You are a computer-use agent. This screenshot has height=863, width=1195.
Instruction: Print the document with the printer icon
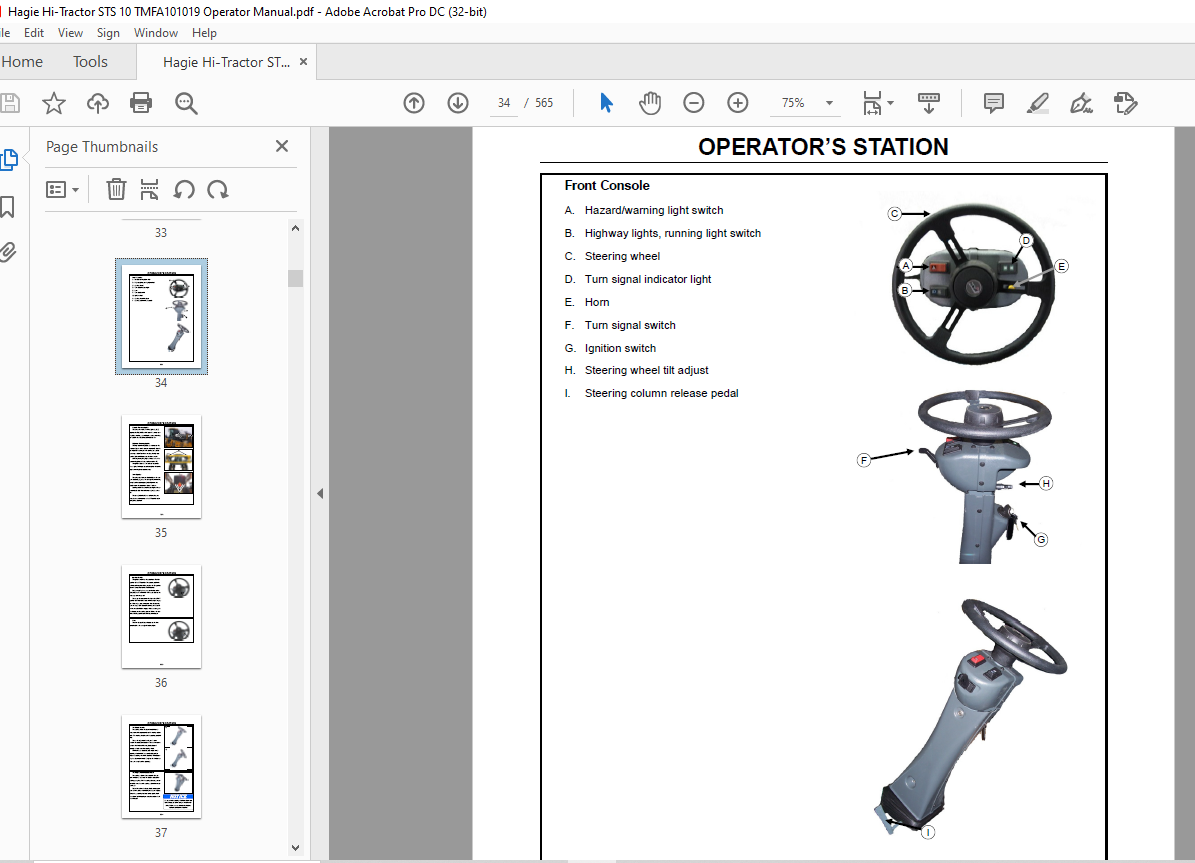point(141,103)
